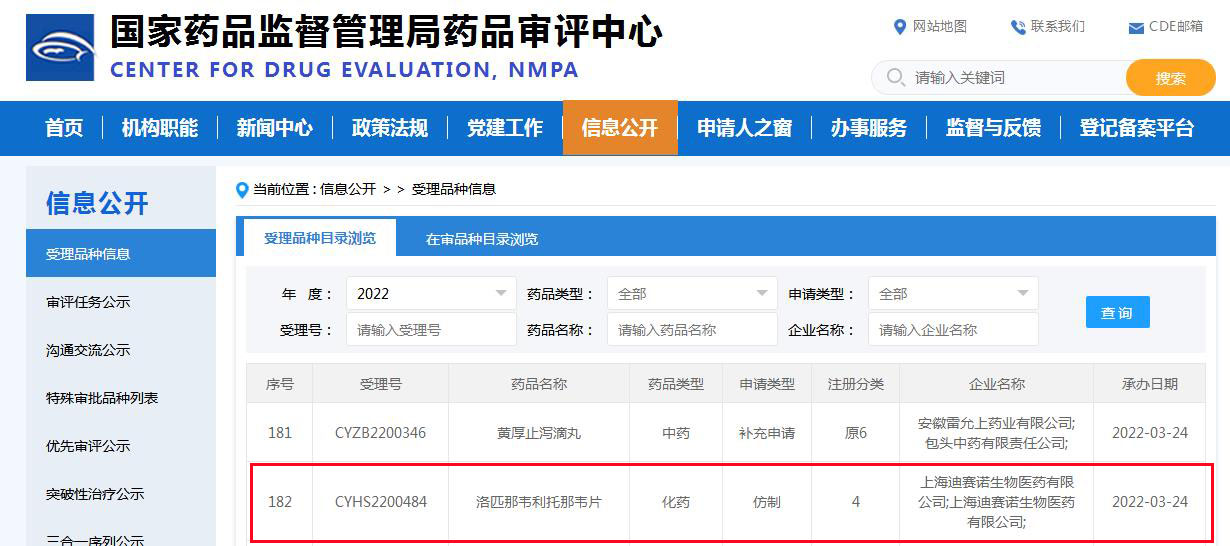Click the CDE邮箱 envelope icon
Viewport: 1230px width, 546px height.
click(x=1136, y=28)
